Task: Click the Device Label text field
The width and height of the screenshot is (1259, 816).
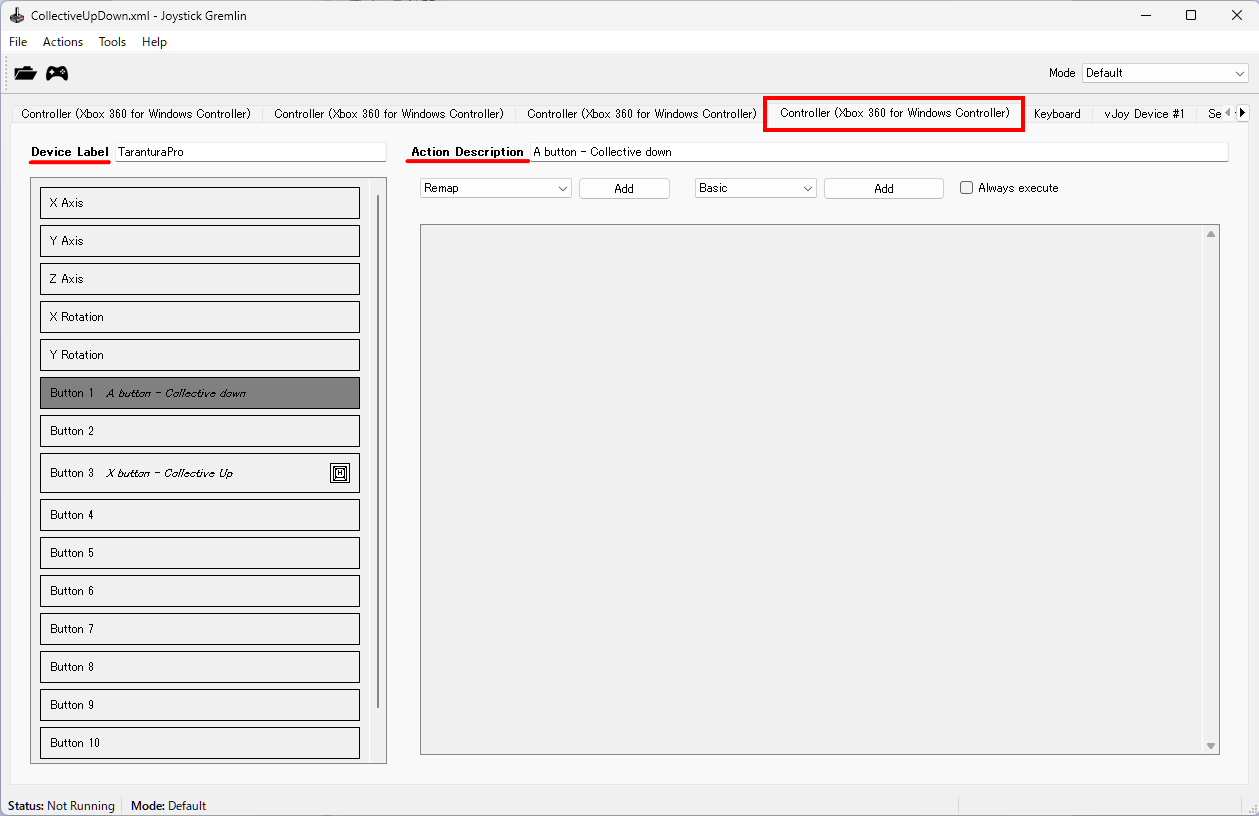Action: point(250,152)
